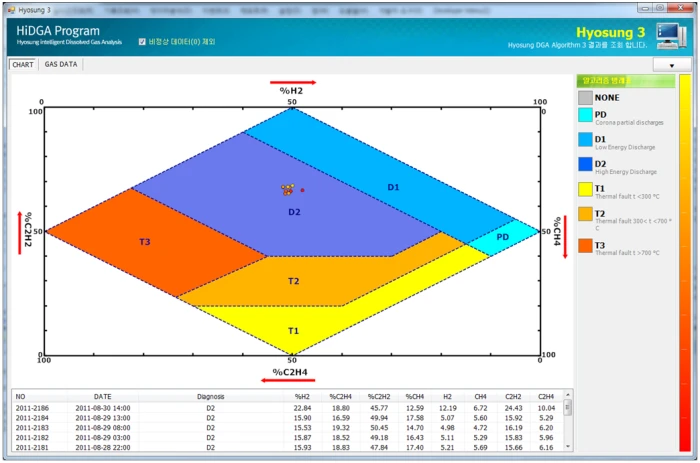
Task: Click the NONE gray legend swatch
Action: [585, 98]
